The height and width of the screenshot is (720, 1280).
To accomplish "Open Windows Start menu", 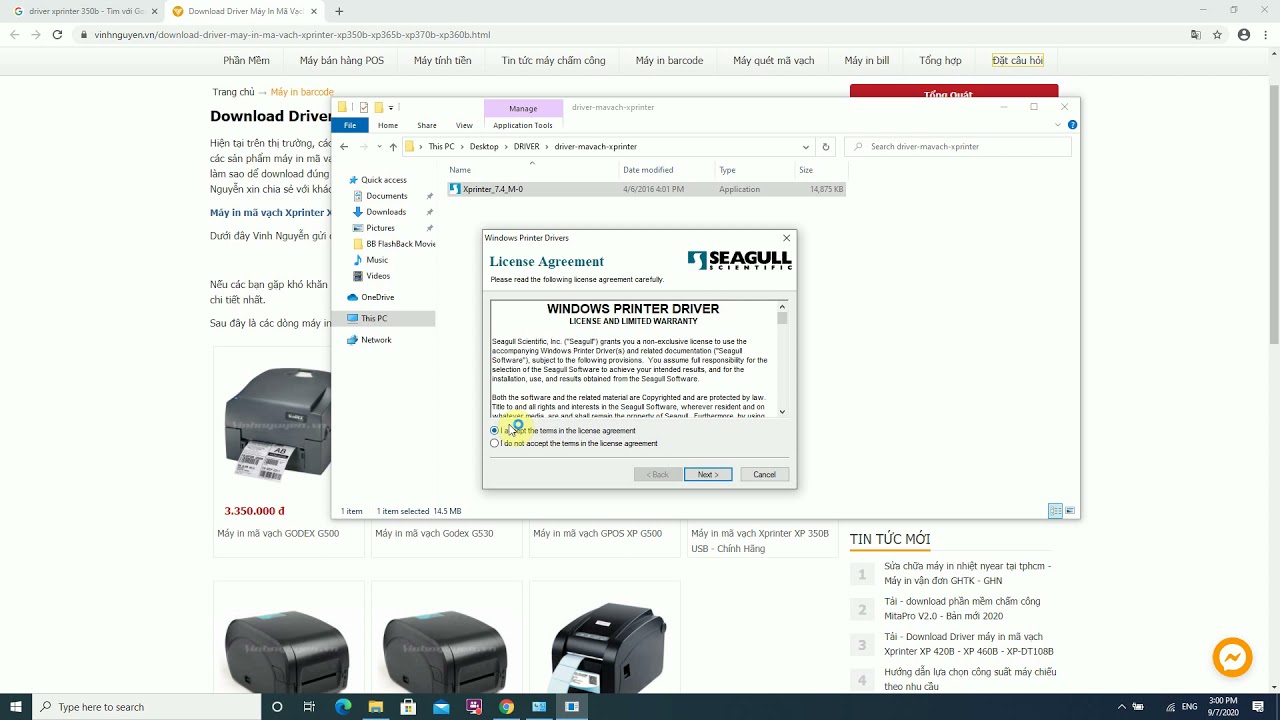I will click(16, 707).
